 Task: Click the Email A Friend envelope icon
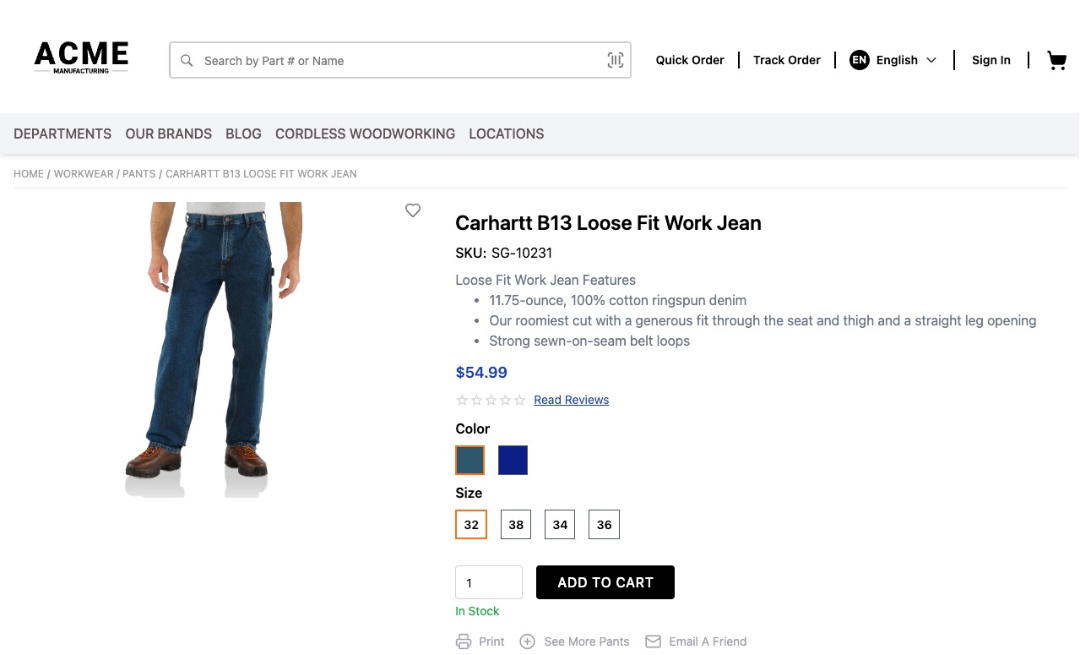point(653,641)
